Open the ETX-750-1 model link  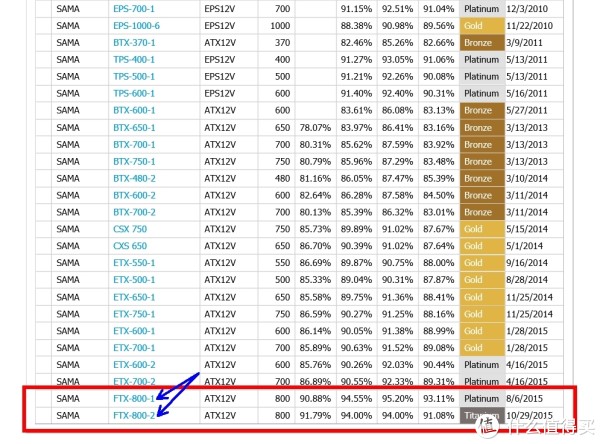point(134,314)
